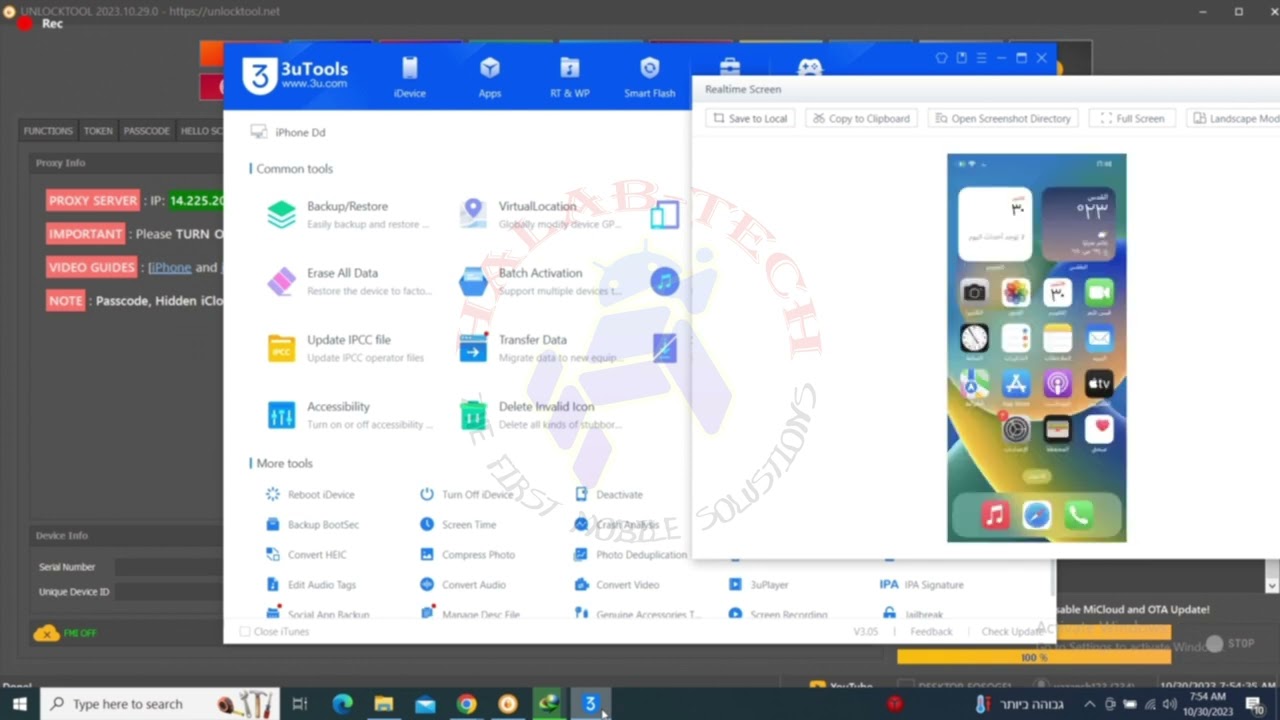Open the Toolbox briefcase tab

pyautogui.click(x=730, y=67)
